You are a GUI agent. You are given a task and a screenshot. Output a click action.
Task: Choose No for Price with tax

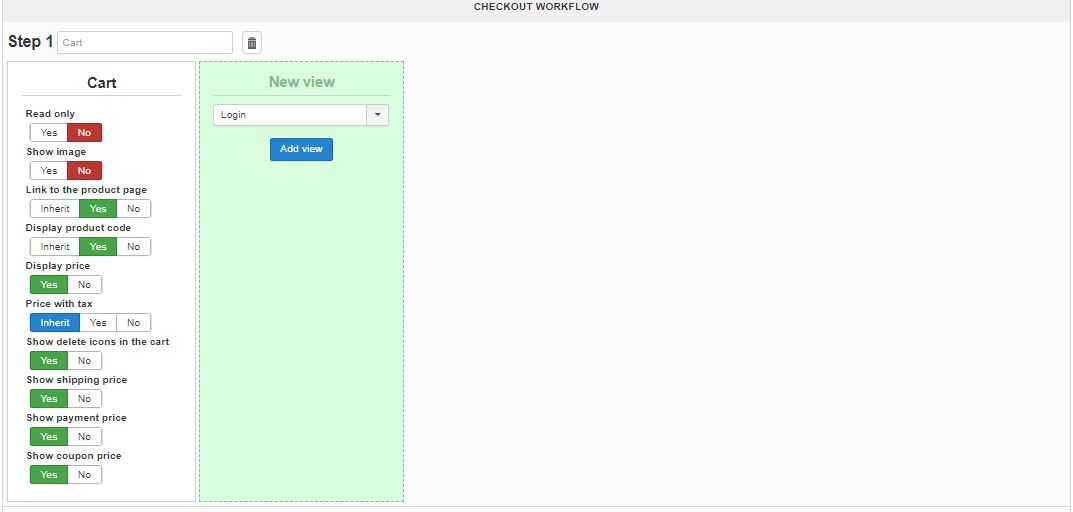(133, 322)
